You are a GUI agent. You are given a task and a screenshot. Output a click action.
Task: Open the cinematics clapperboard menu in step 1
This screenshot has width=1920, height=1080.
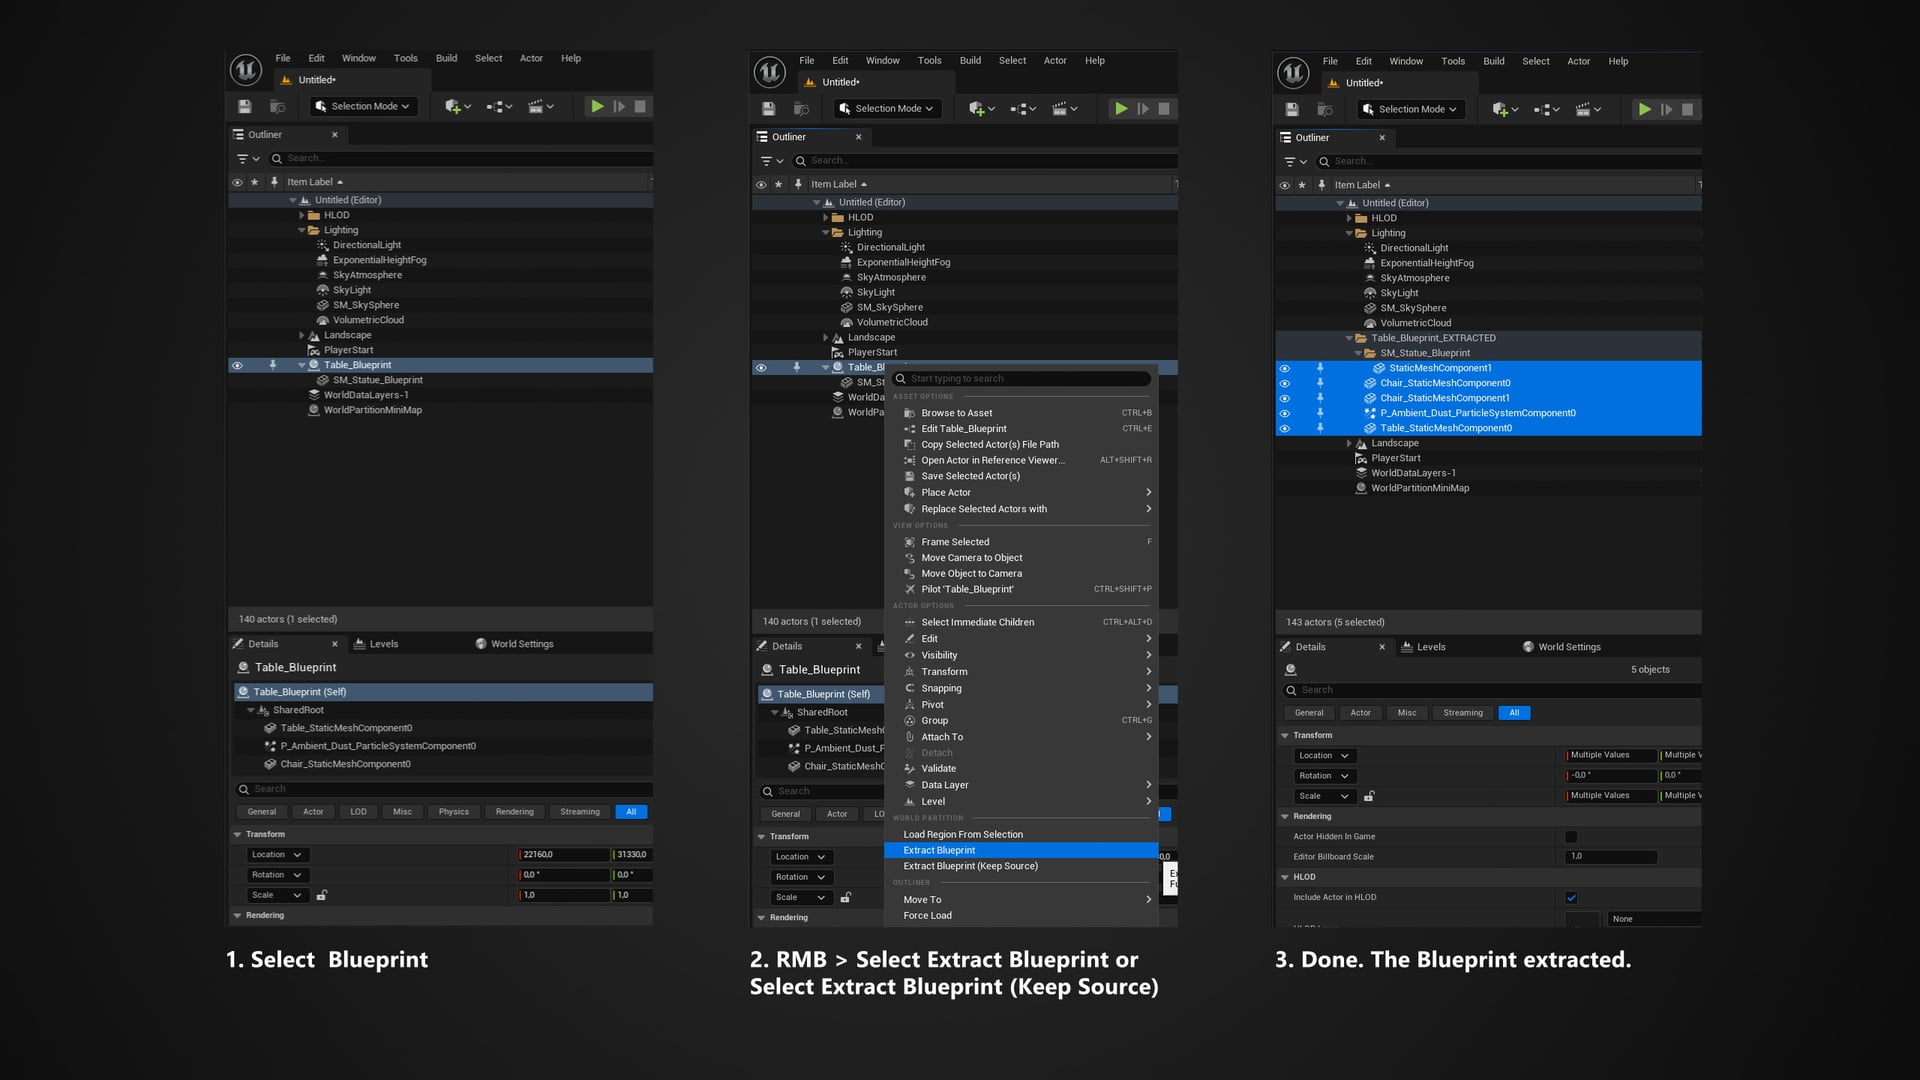coord(540,106)
